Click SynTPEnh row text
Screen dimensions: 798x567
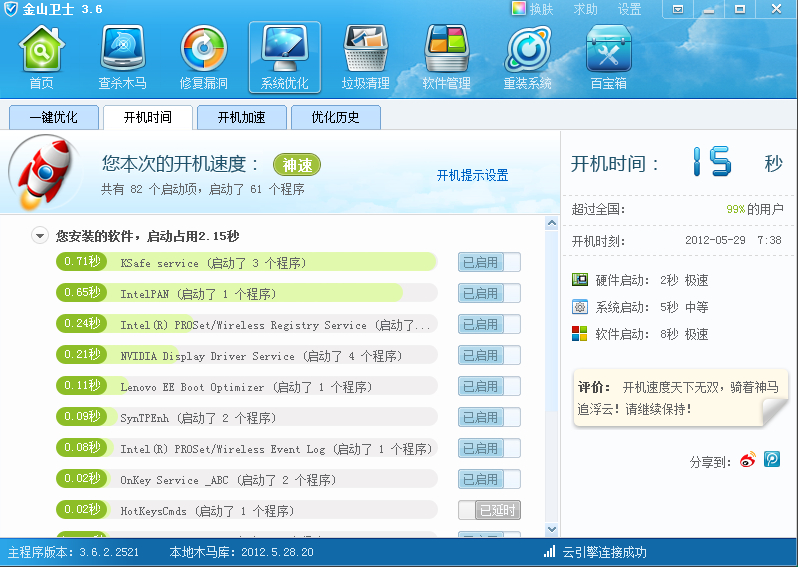click(198, 418)
